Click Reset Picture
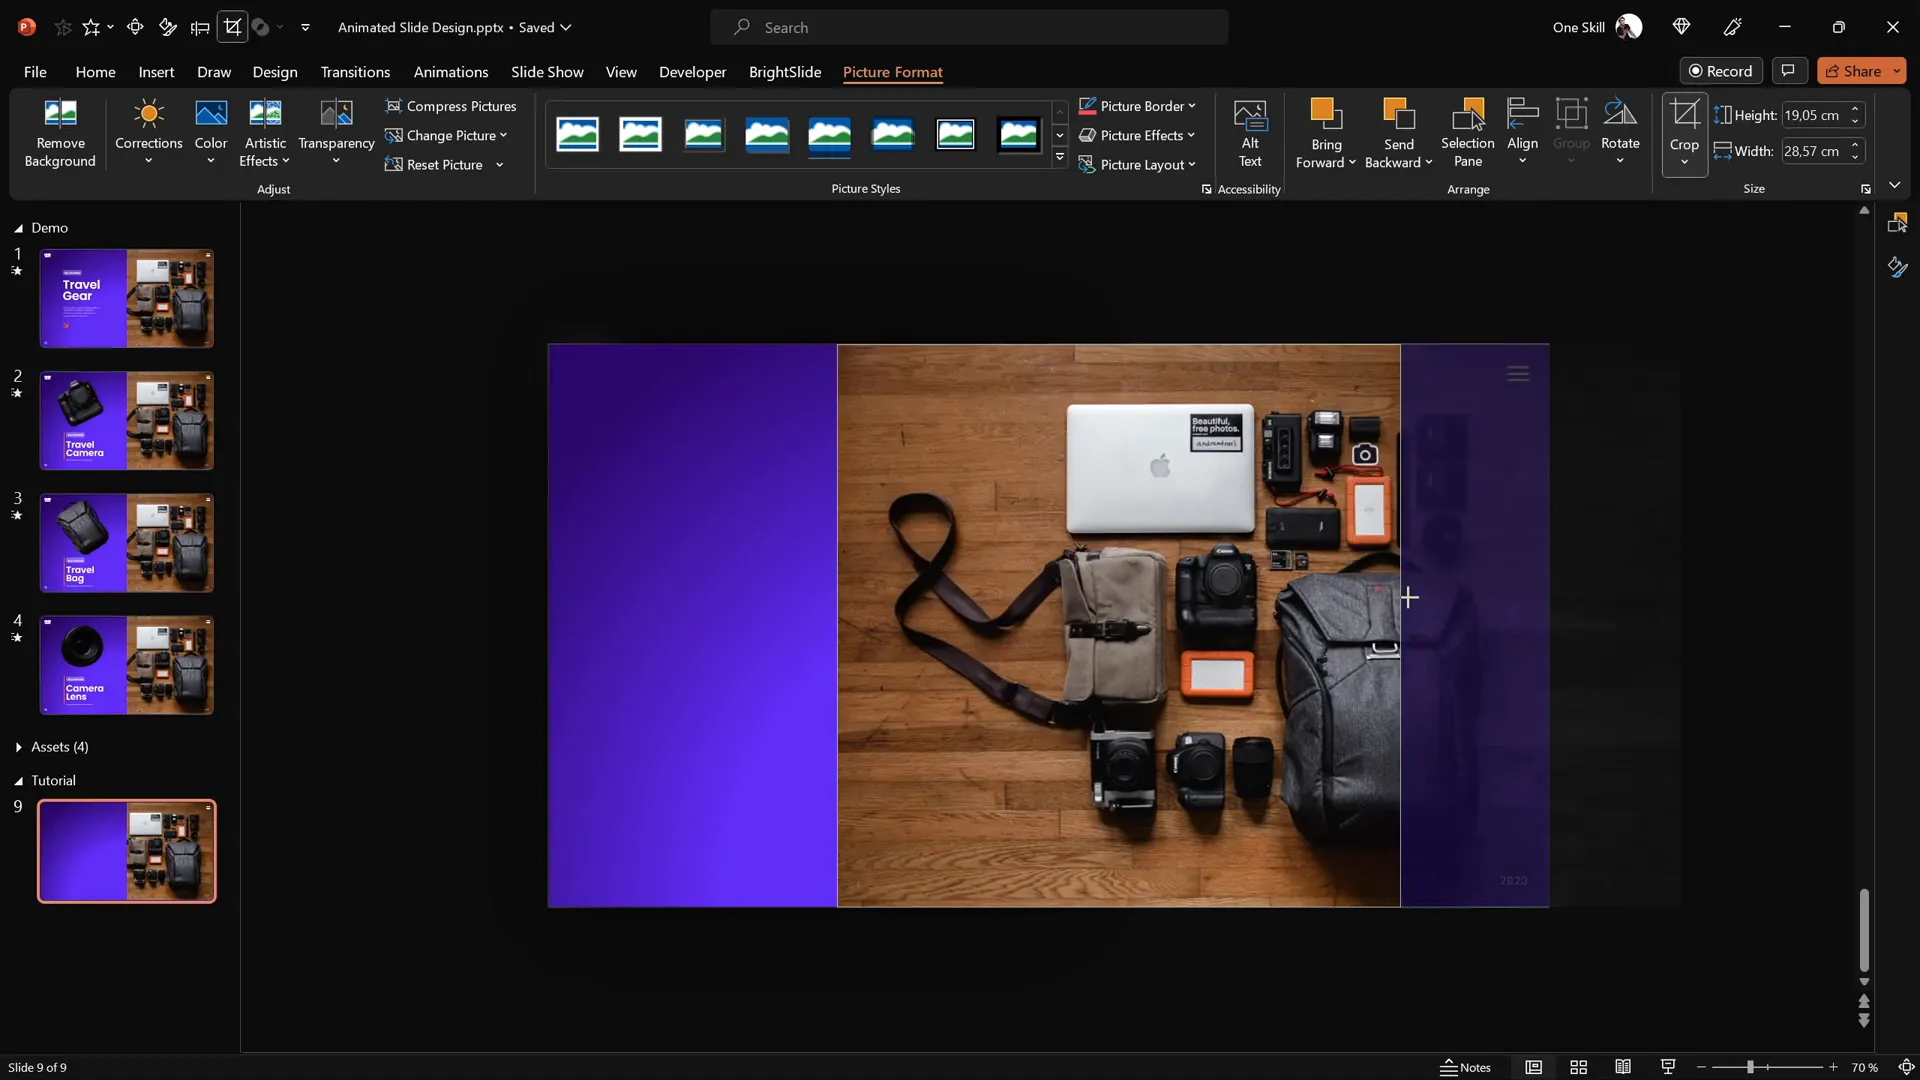 [x=434, y=165]
